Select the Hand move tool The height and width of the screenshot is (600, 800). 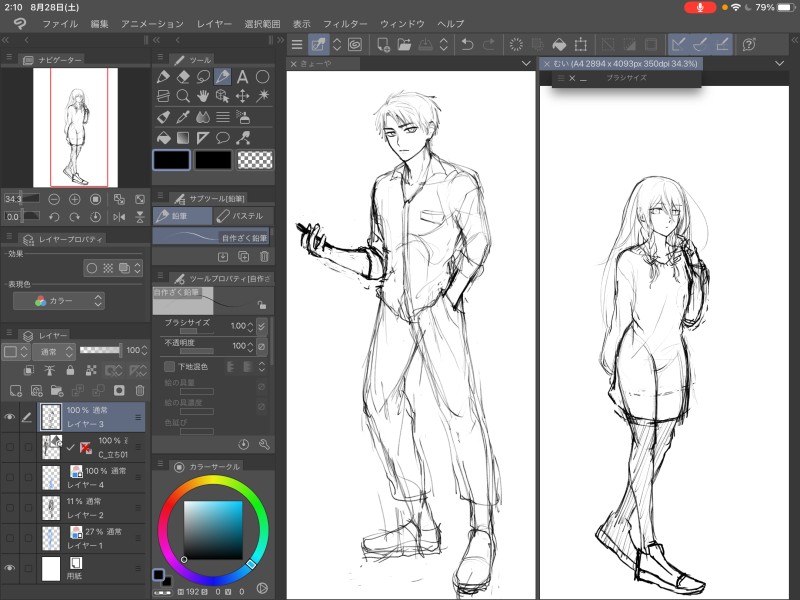tap(203, 97)
